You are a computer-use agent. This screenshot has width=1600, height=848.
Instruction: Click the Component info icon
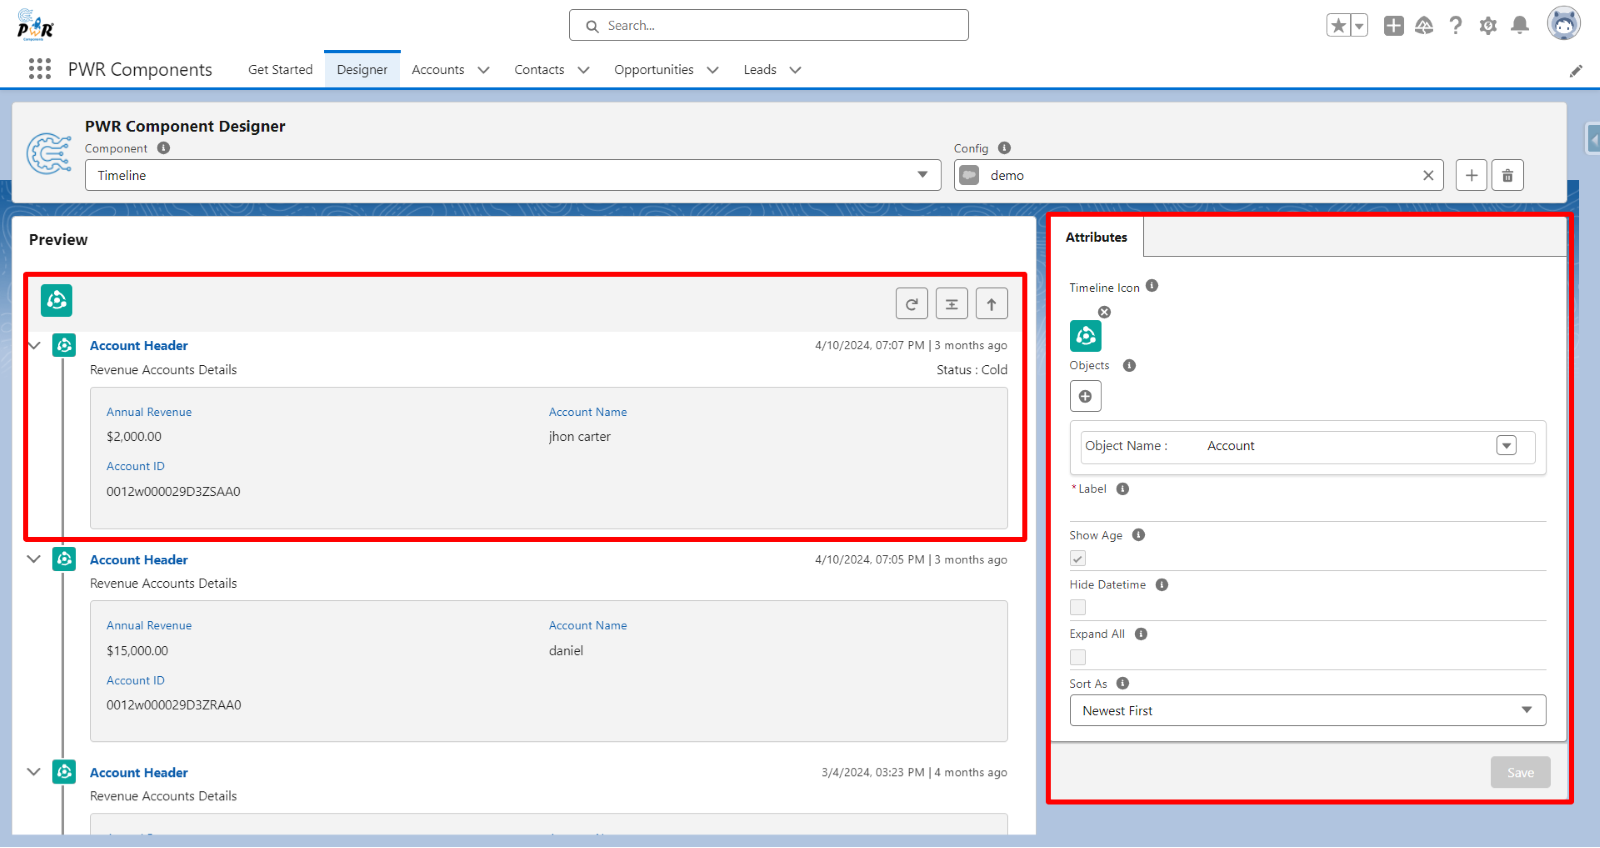tap(163, 148)
